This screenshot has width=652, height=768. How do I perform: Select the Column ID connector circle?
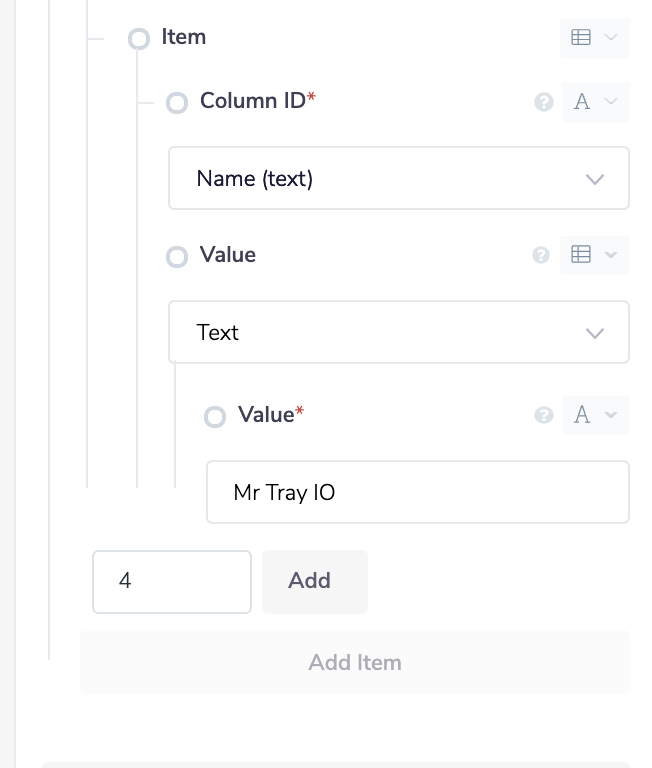176,103
